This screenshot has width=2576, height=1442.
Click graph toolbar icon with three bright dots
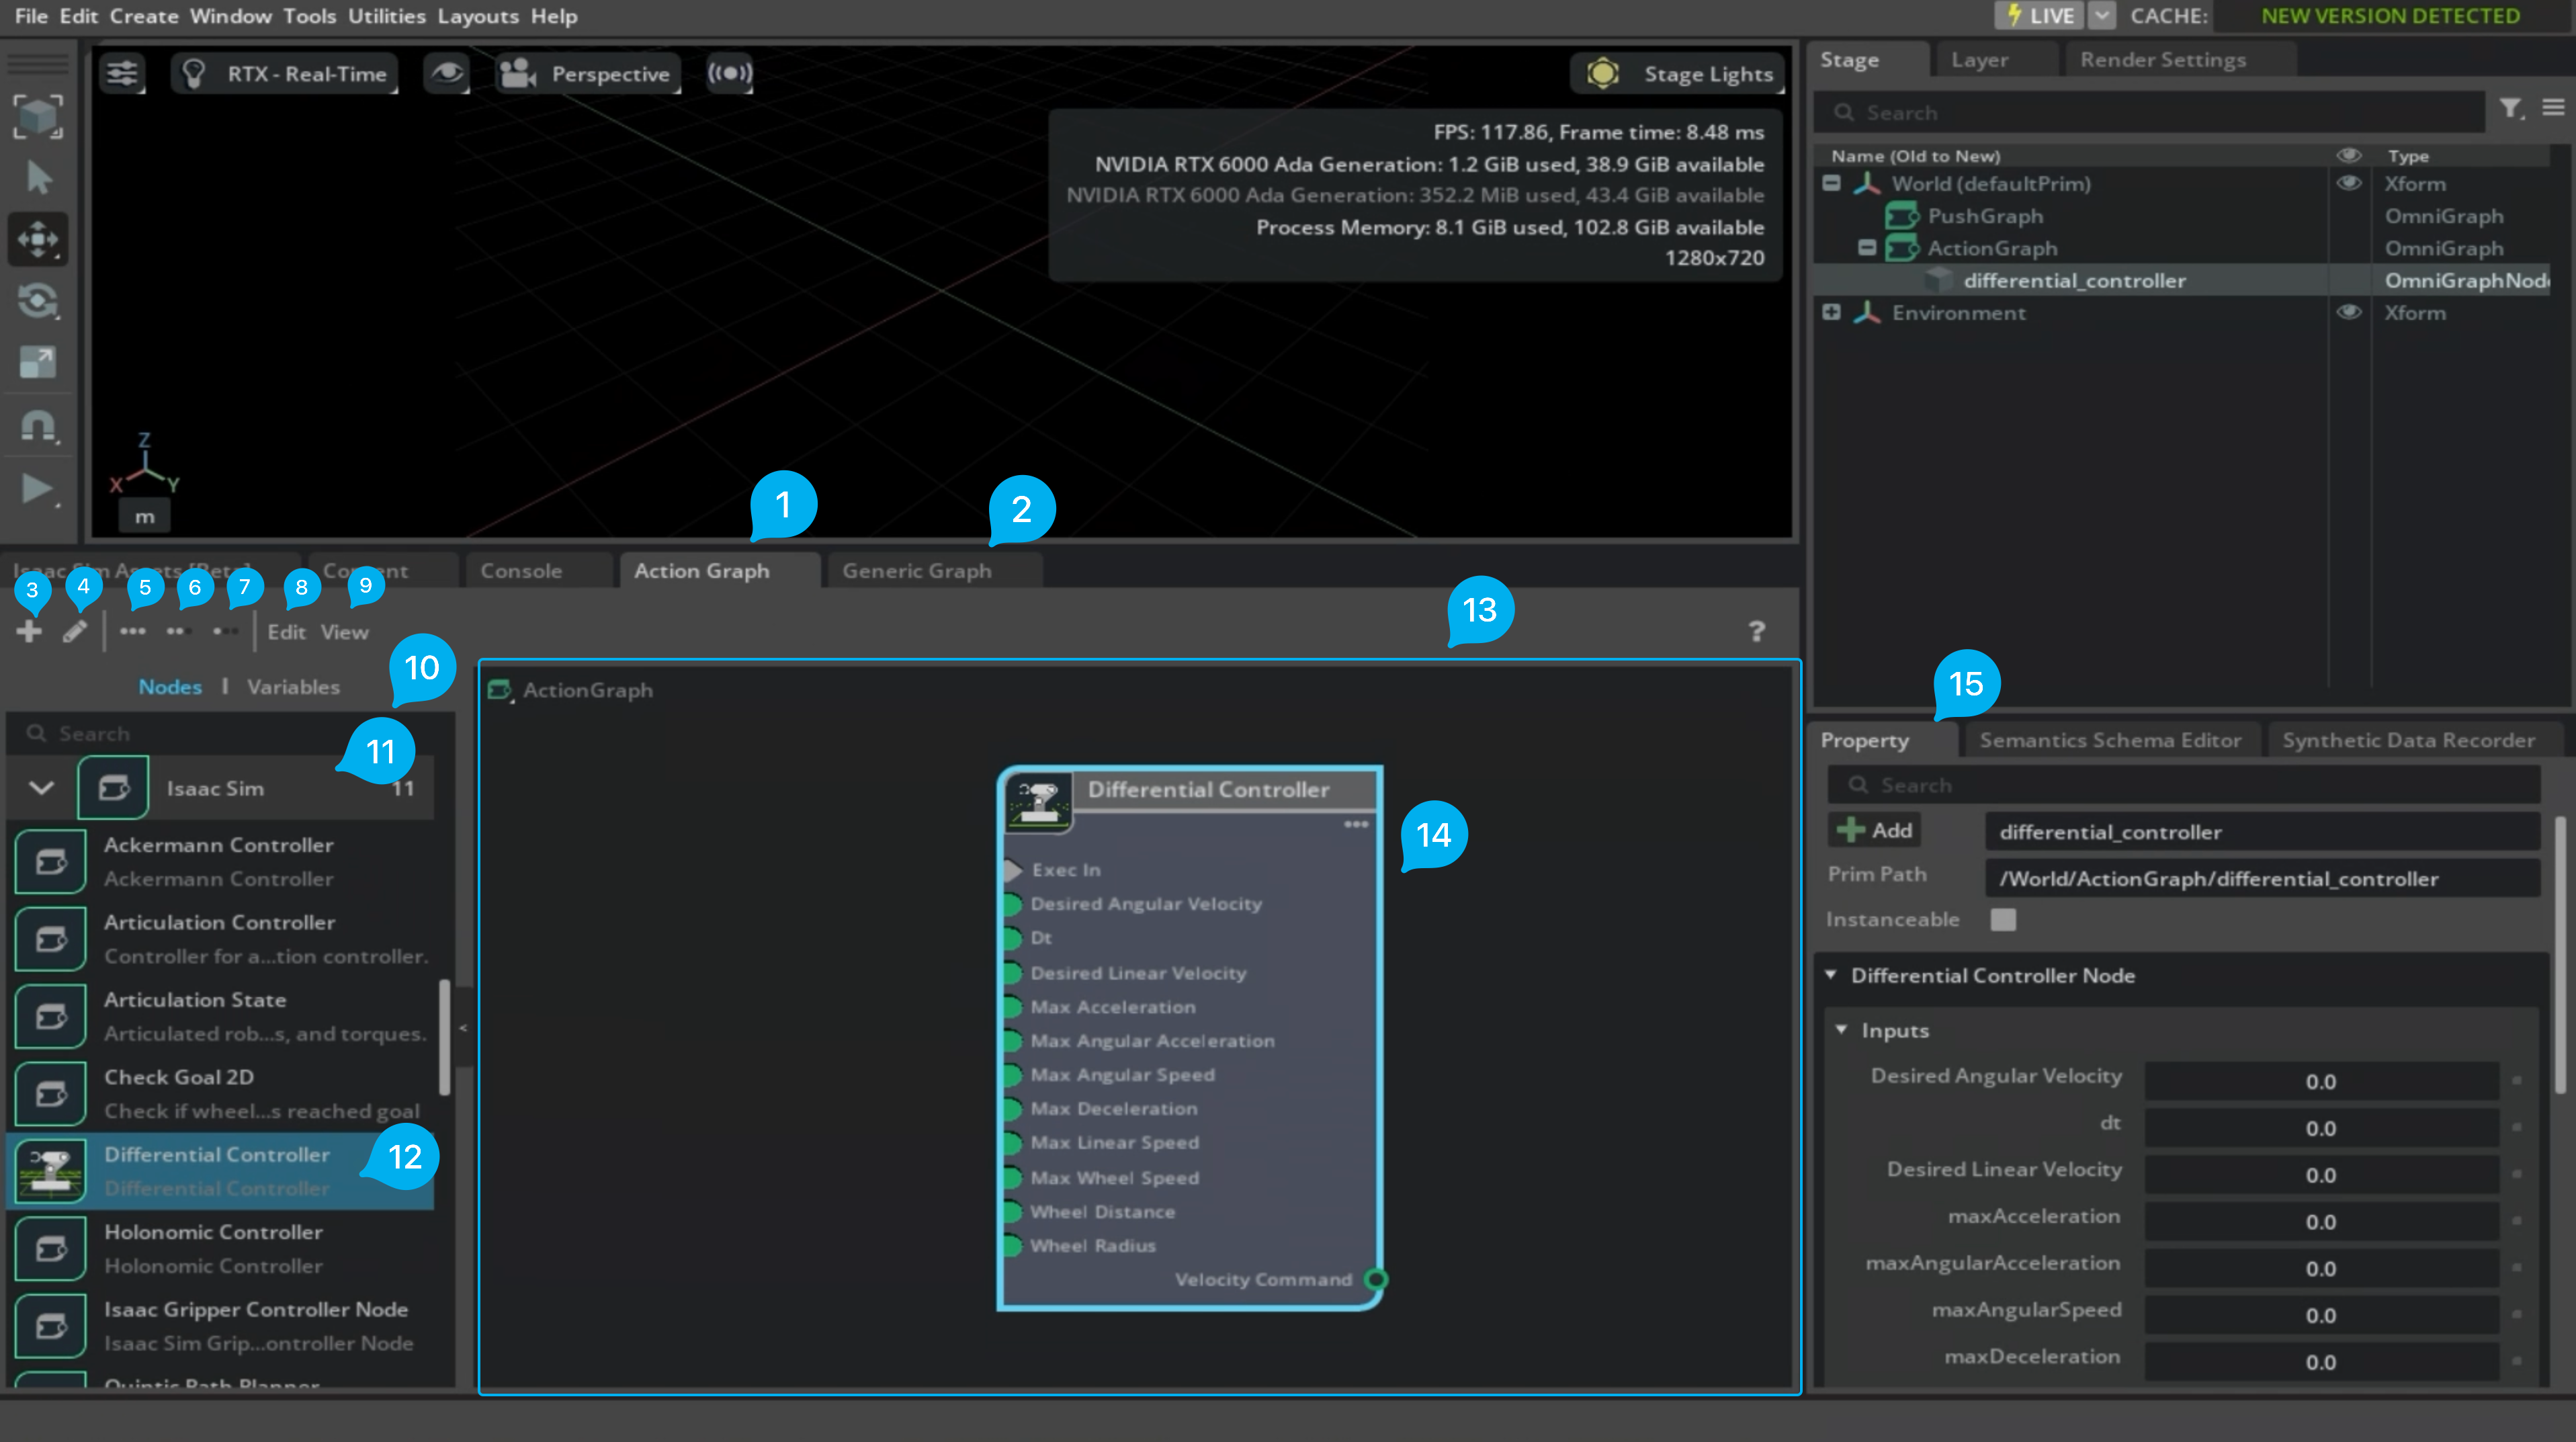coord(132,631)
